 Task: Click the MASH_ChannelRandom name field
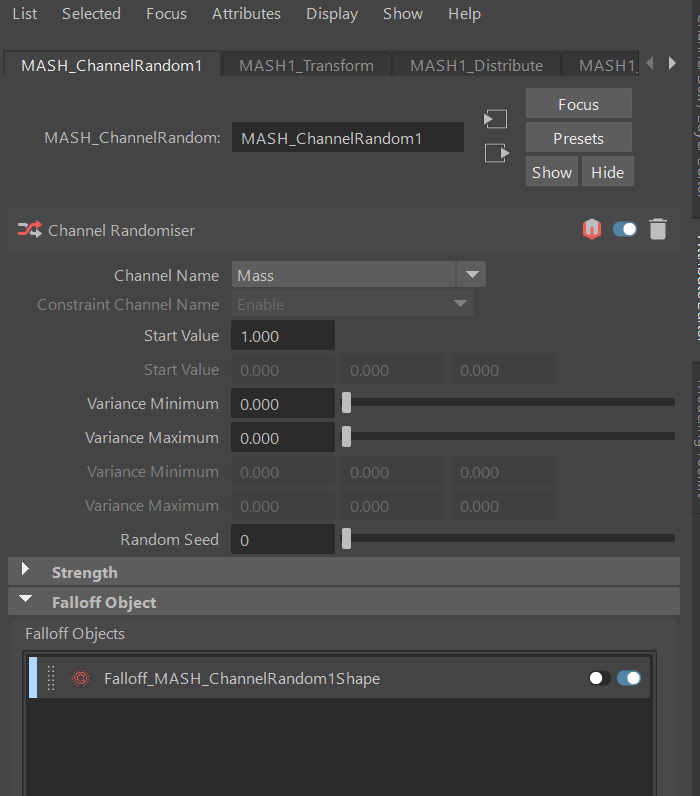(x=348, y=138)
